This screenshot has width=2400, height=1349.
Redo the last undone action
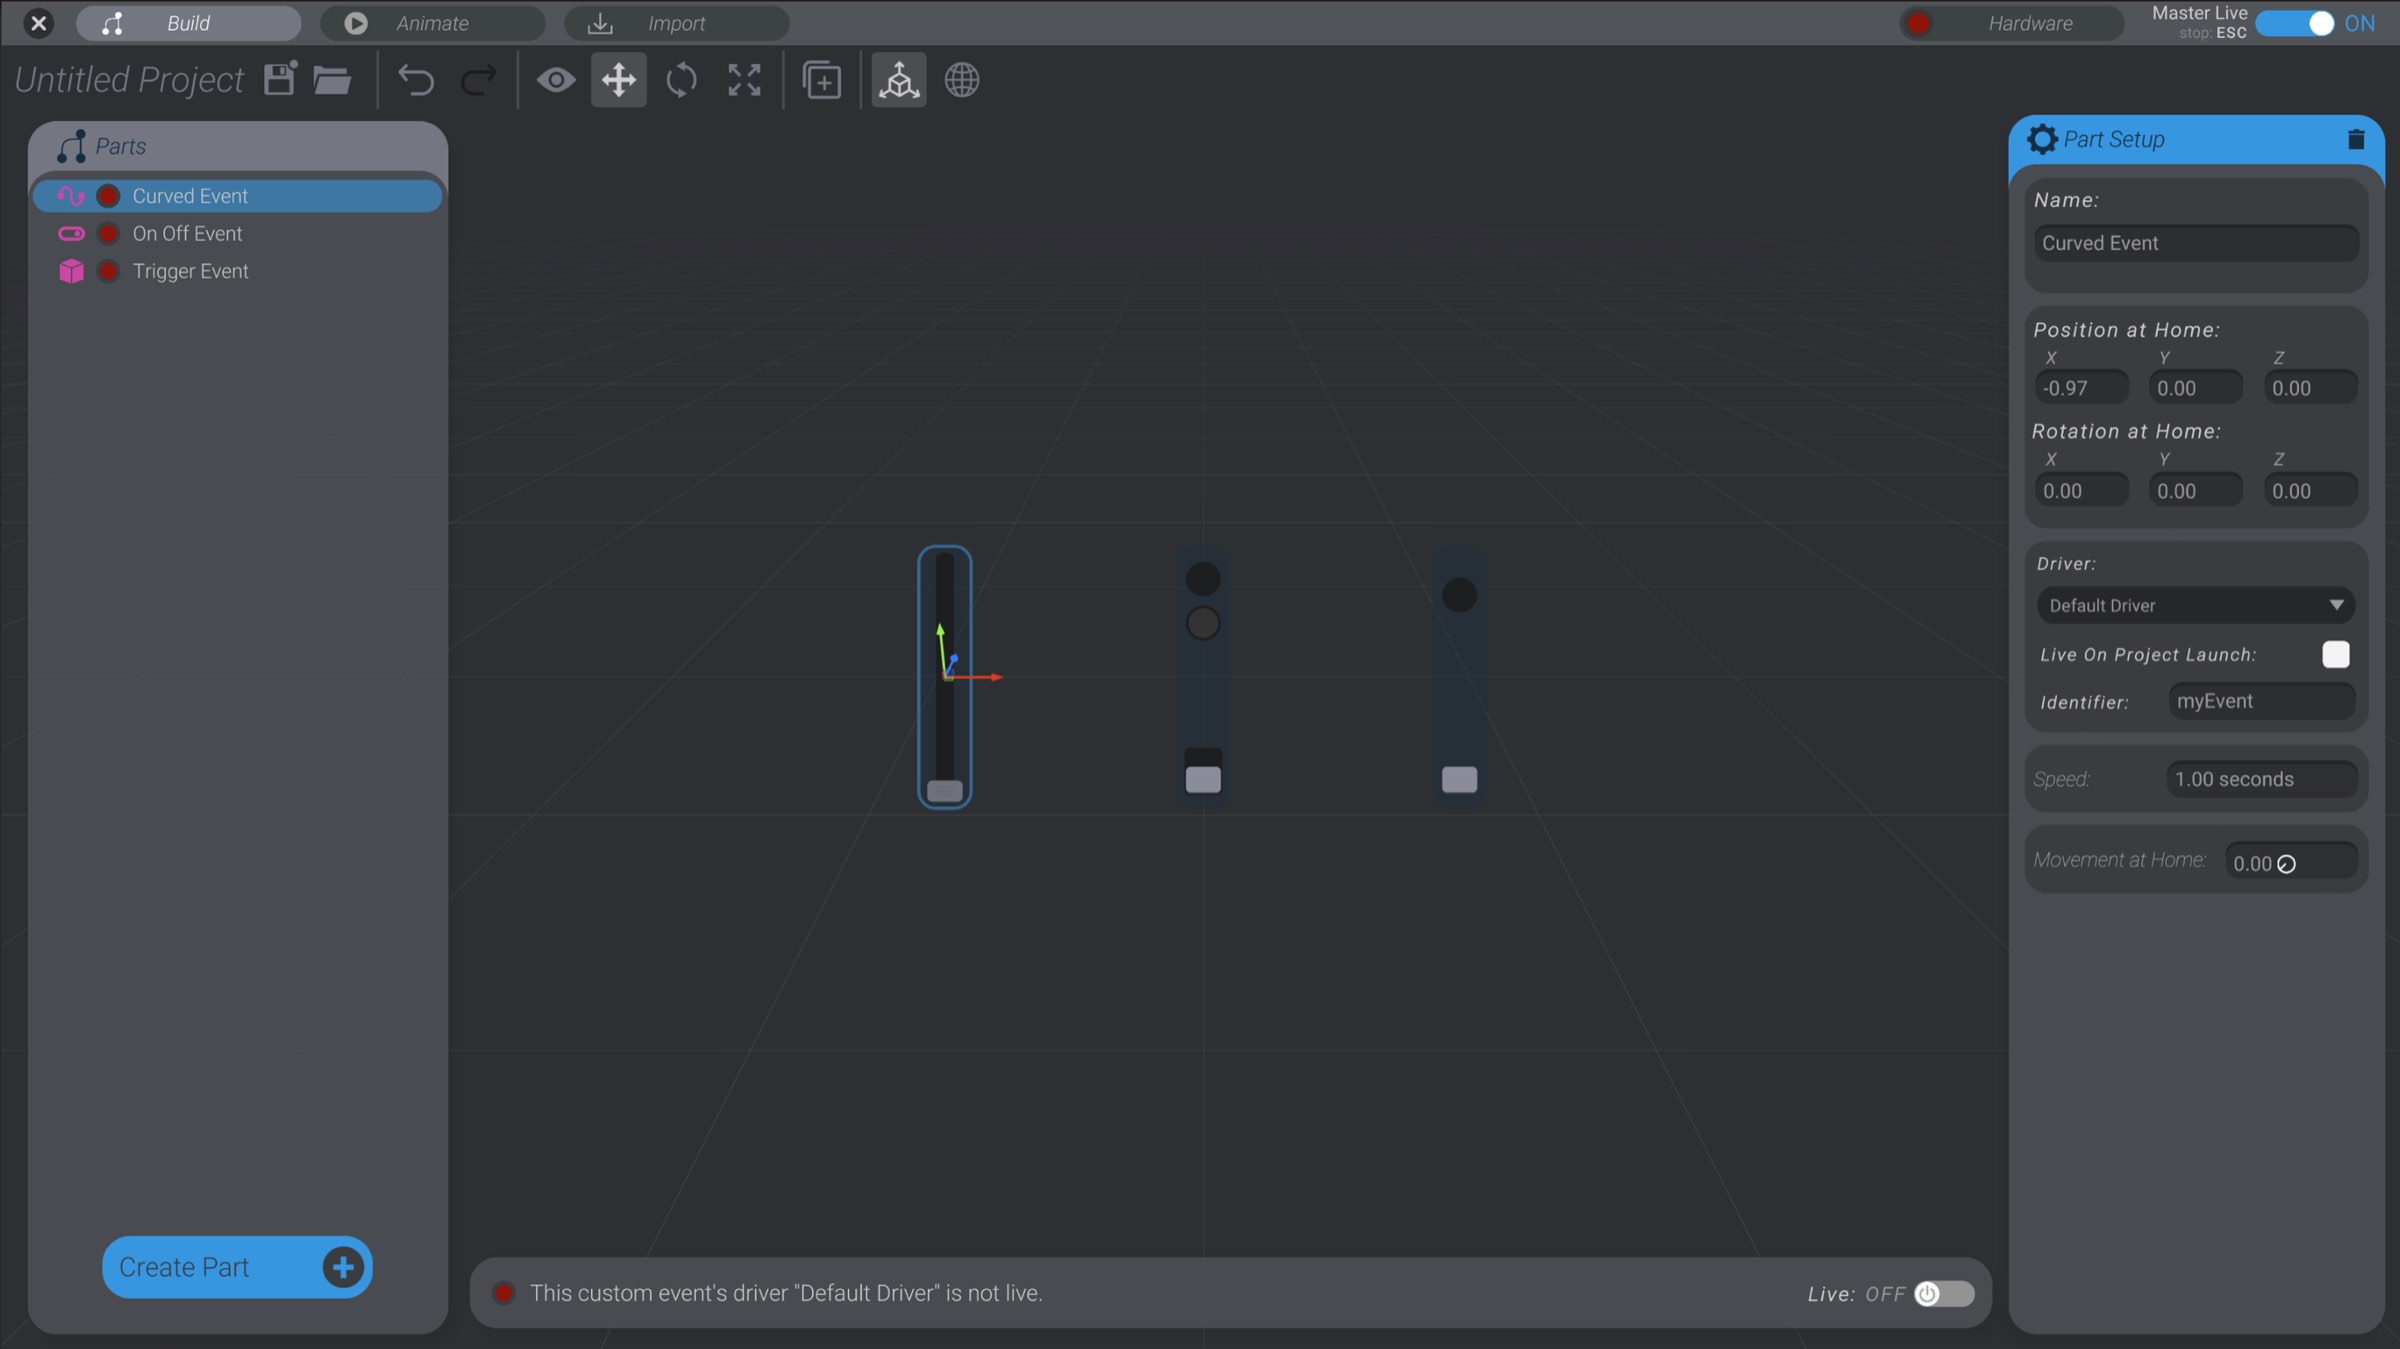[x=479, y=80]
